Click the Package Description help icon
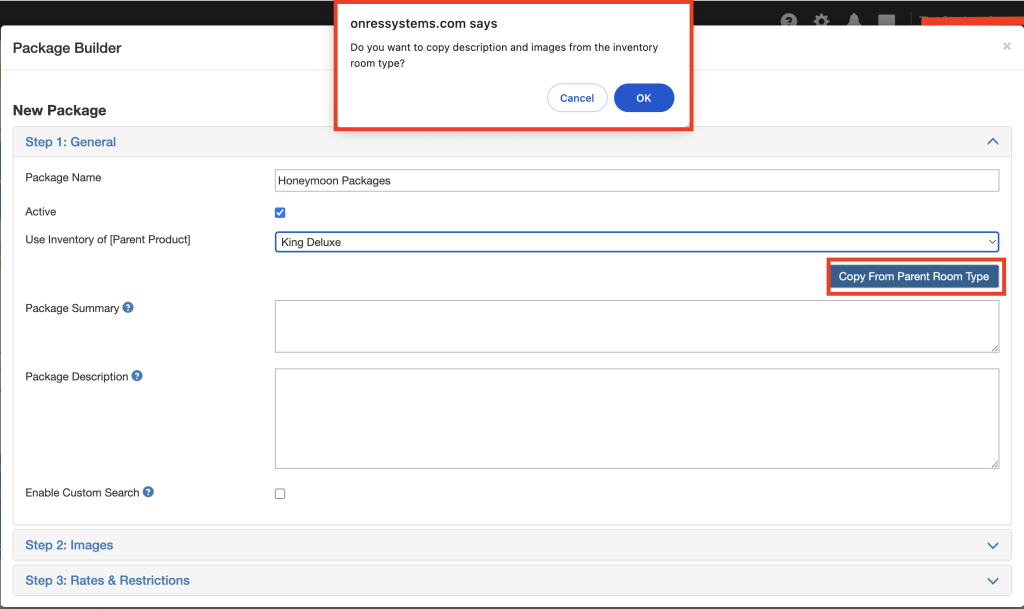Viewport: 1024px width, 609px height. [137, 376]
